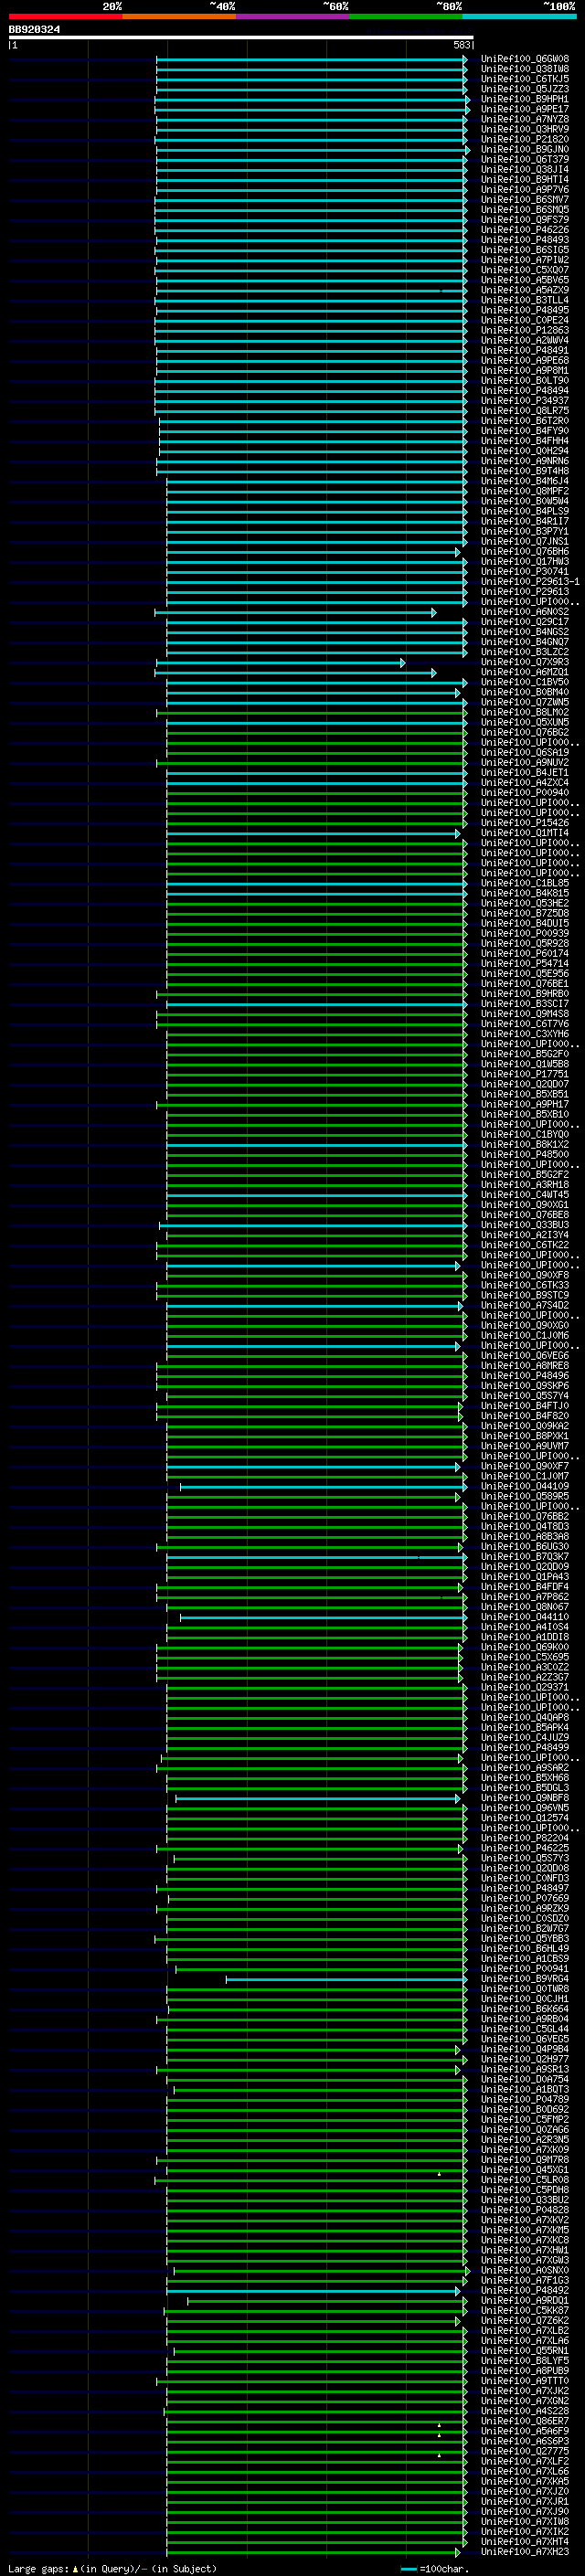Click the purple ~60% identity legend segment
Viewport: 585px width, 2576px height.
coord(293,16)
